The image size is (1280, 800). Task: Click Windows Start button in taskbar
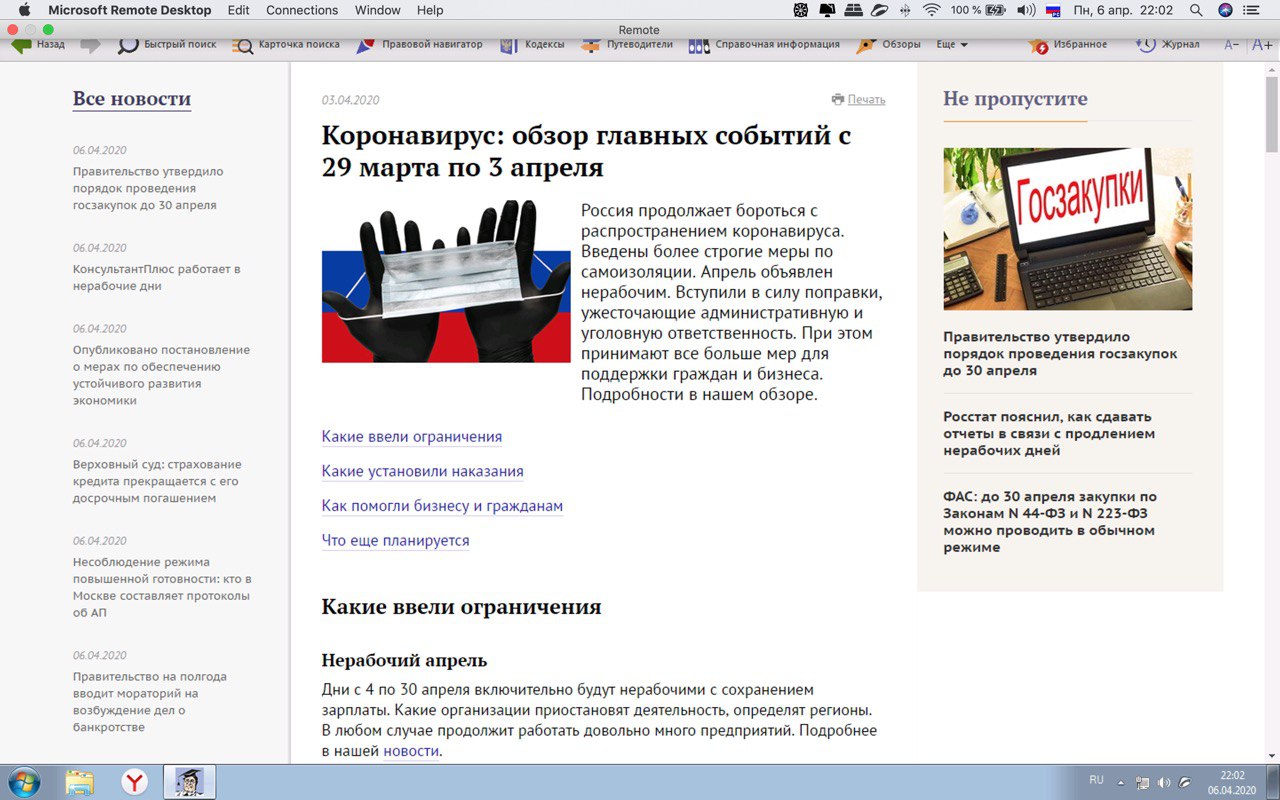click(x=23, y=781)
